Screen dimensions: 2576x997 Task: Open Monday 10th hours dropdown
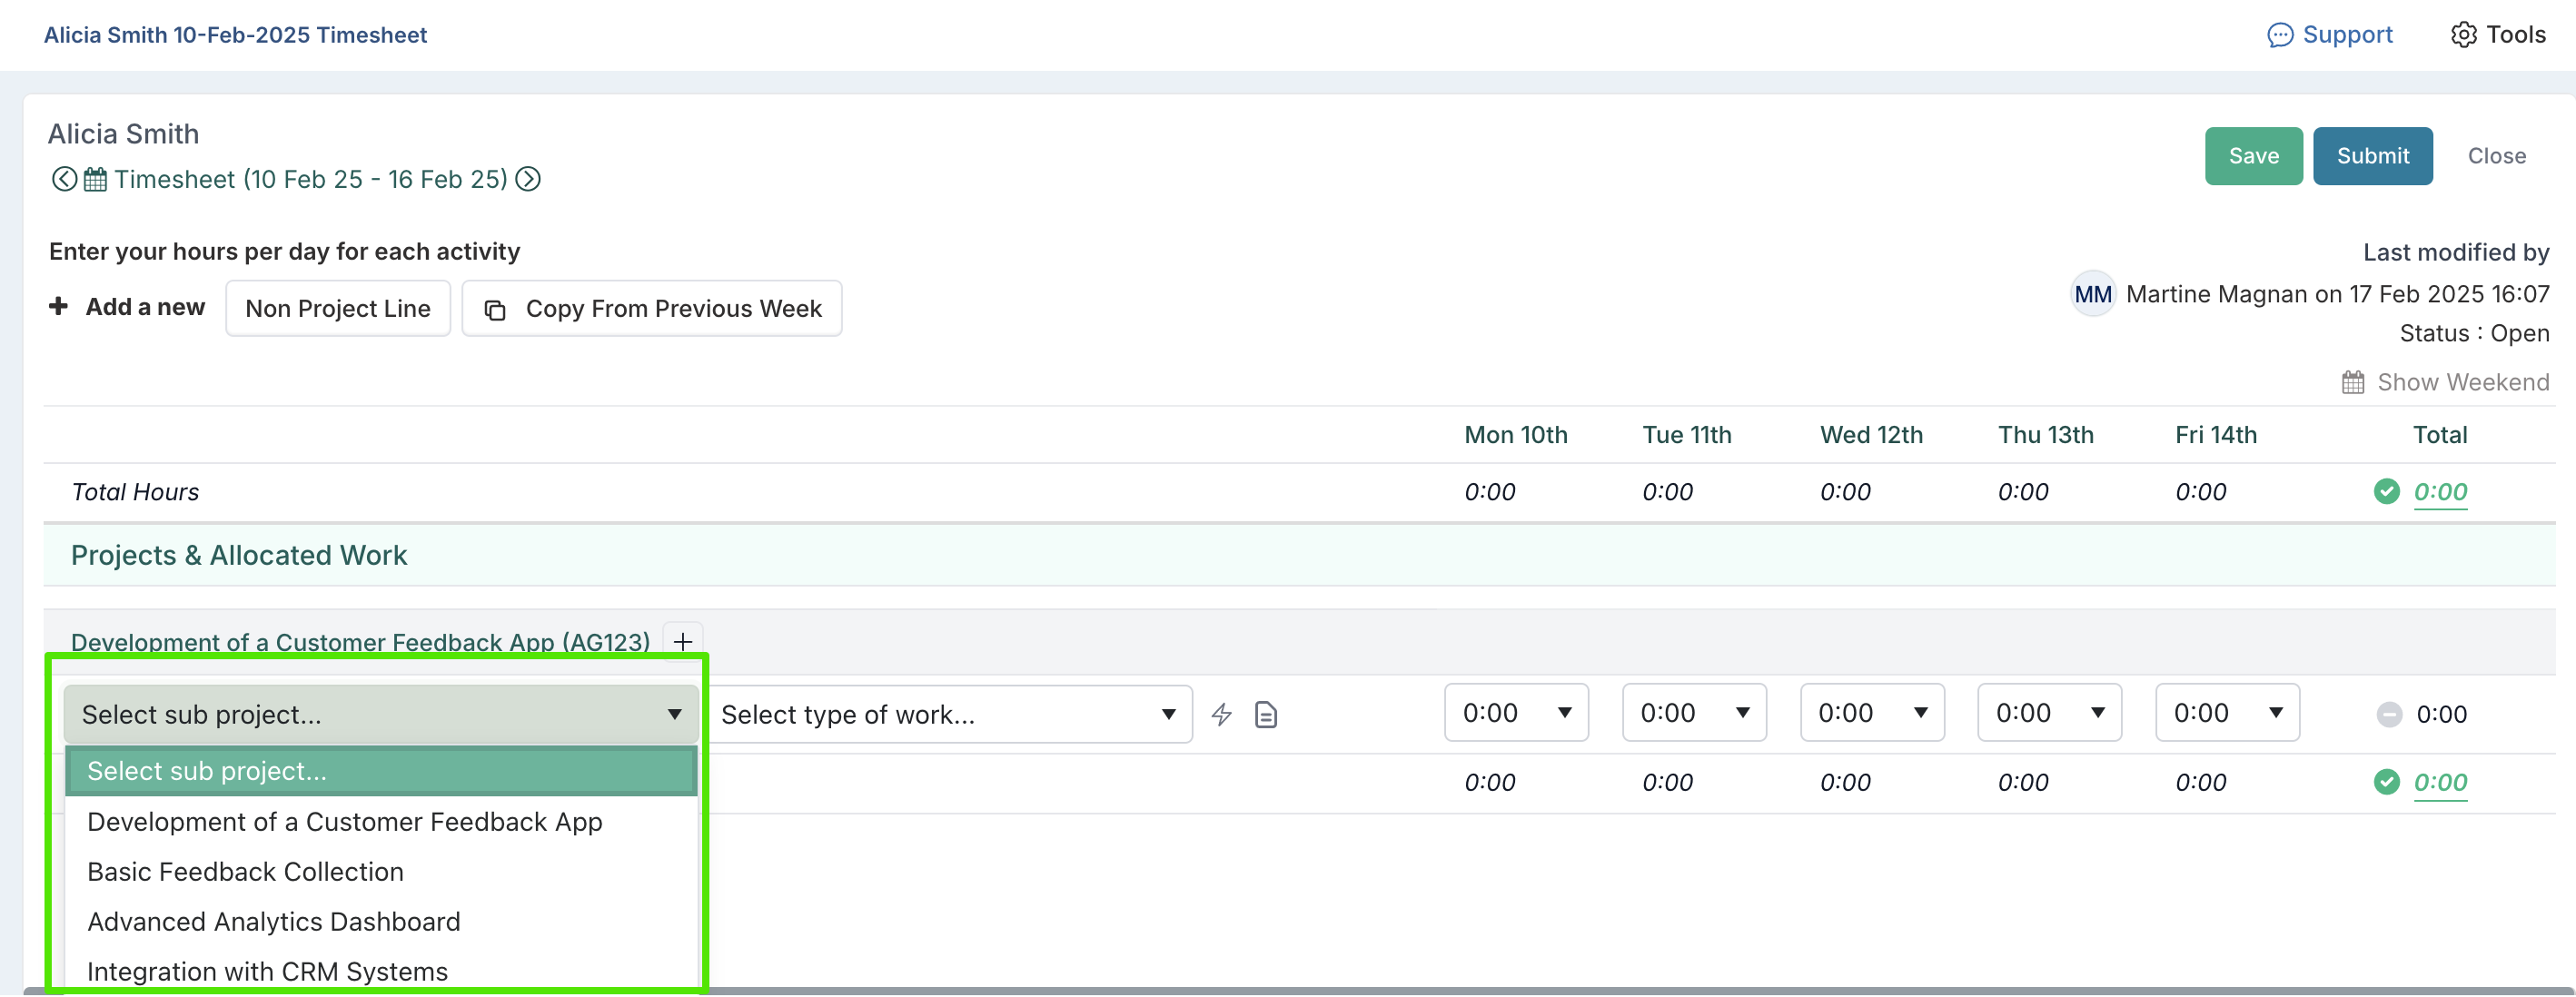point(1516,713)
